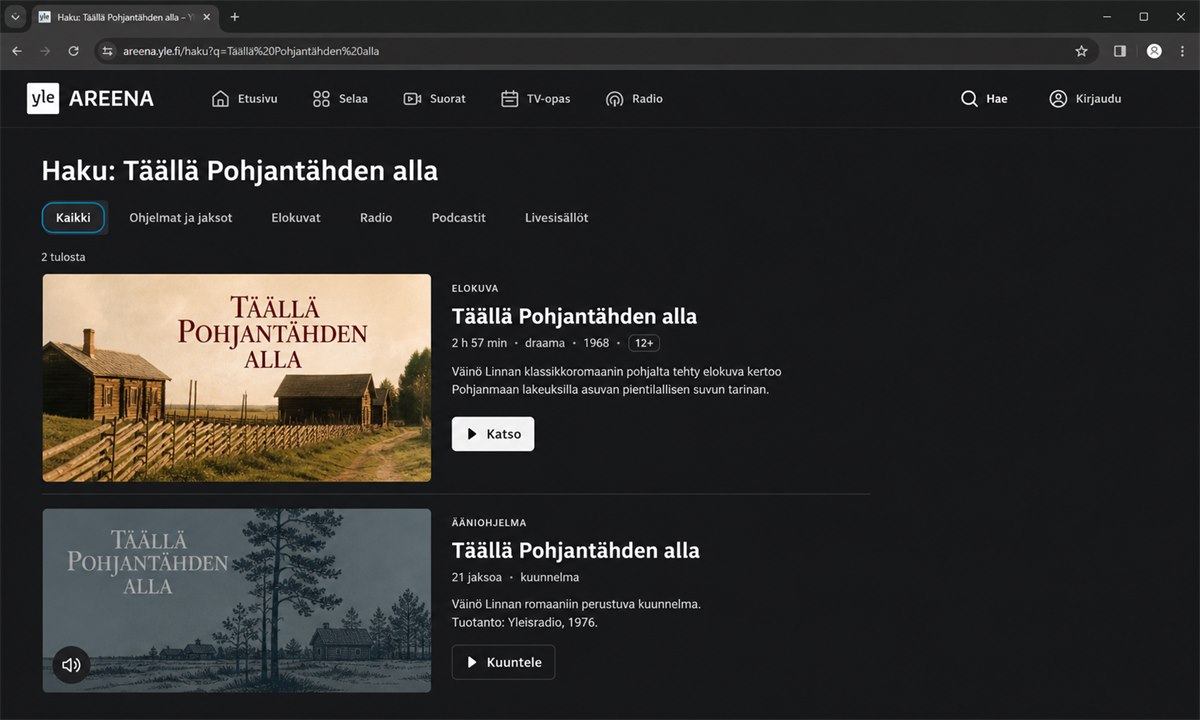The image size is (1200, 720).
Task: Go to Etusivu home page
Action: [245, 99]
